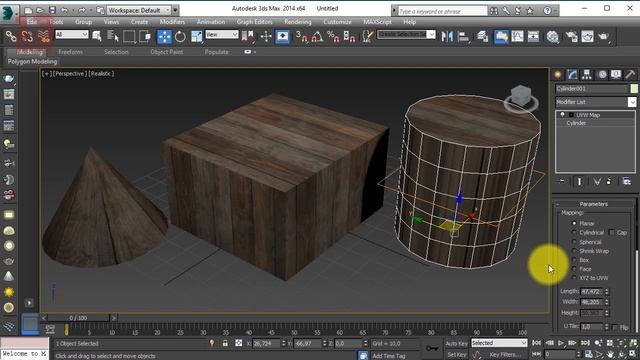This screenshot has width=640, height=360.
Task: Open the Material Editor
Action: coord(553,37)
